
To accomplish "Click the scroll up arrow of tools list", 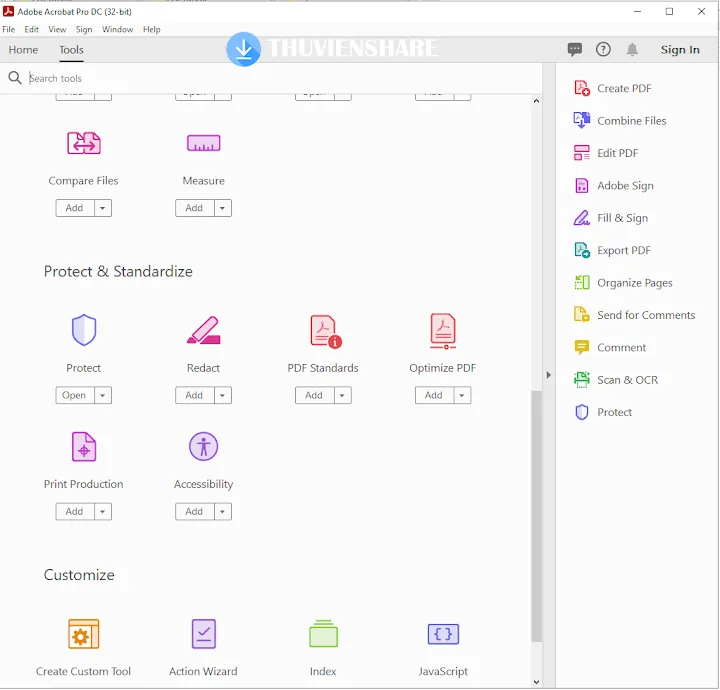I will point(536,101).
